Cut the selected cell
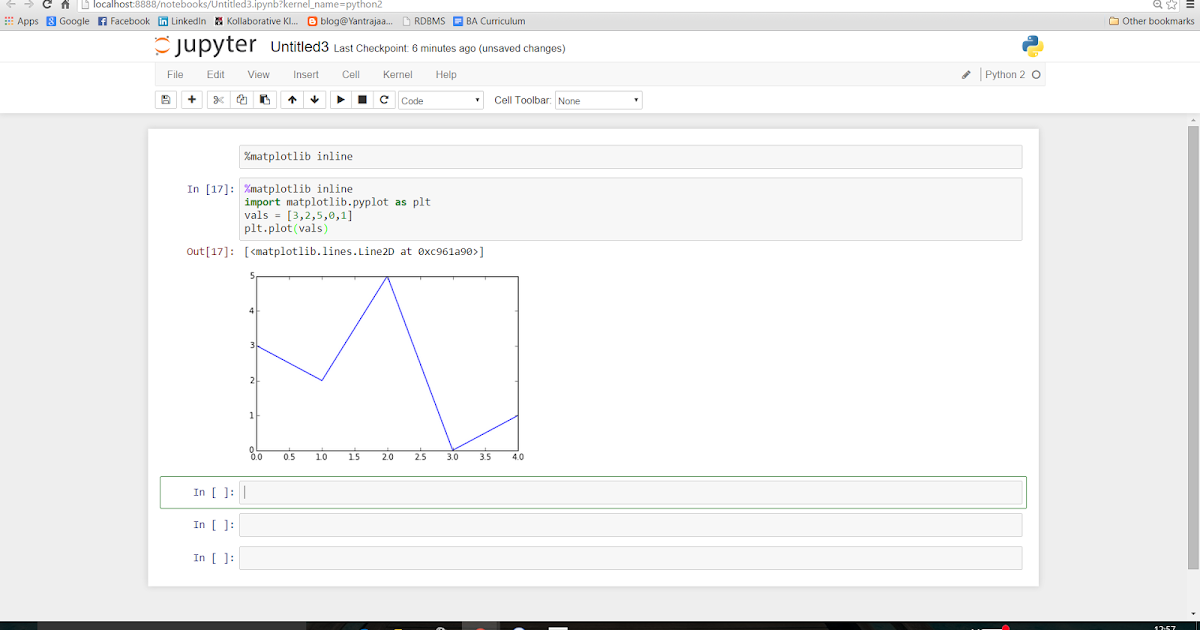The height and width of the screenshot is (630, 1200). click(217, 99)
